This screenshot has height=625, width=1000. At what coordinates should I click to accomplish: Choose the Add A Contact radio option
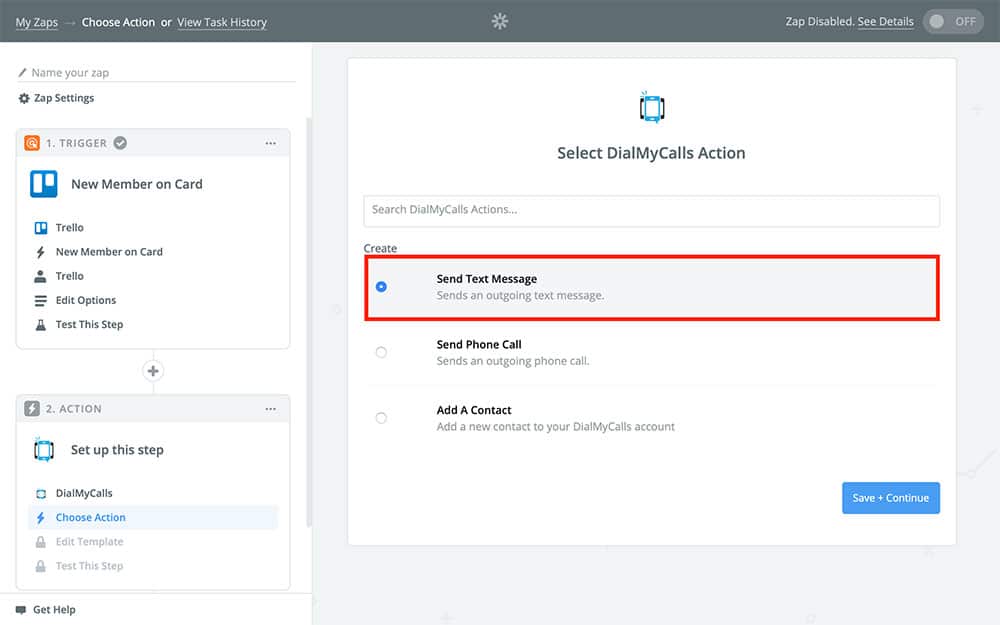381,418
